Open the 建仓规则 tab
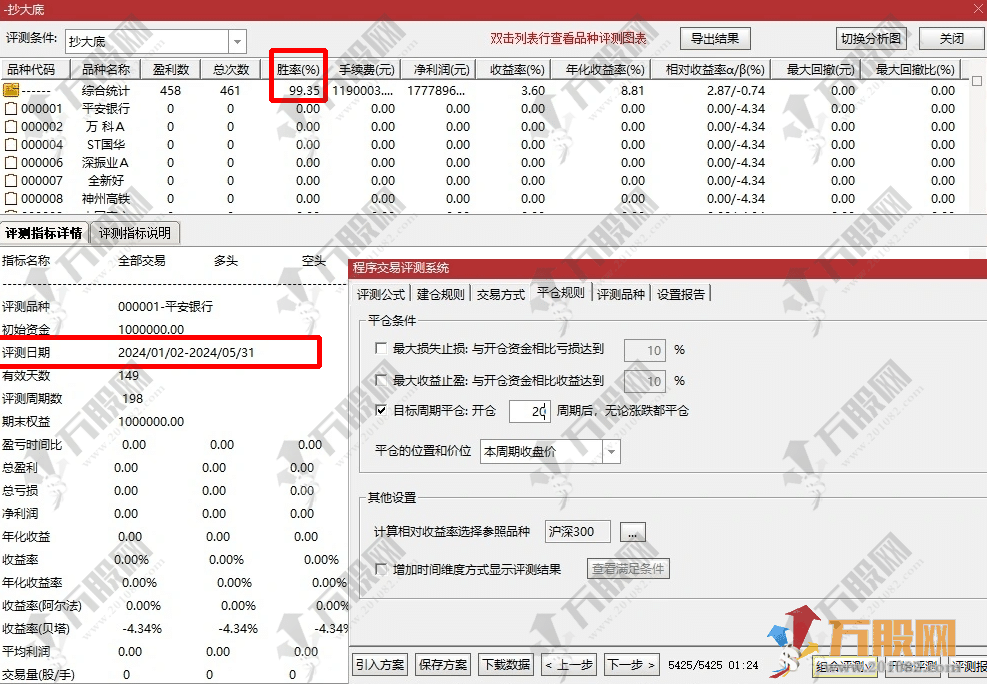The image size is (987, 684). [x=441, y=294]
